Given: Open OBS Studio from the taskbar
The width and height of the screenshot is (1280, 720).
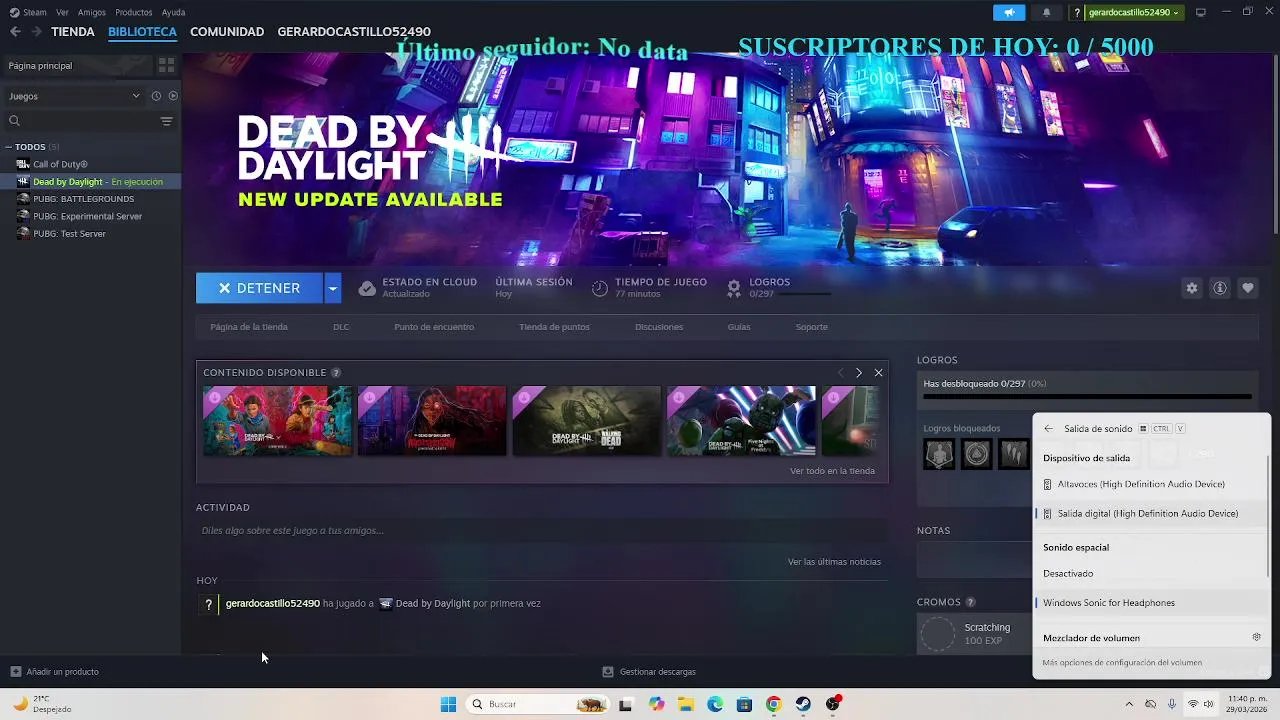Looking at the screenshot, I should click(x=833, y=704).
